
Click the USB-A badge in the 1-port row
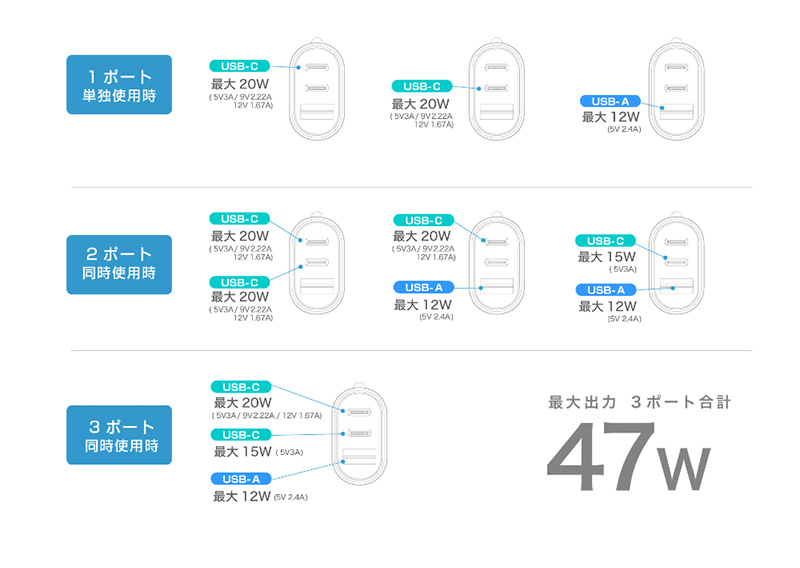point(610,101)
